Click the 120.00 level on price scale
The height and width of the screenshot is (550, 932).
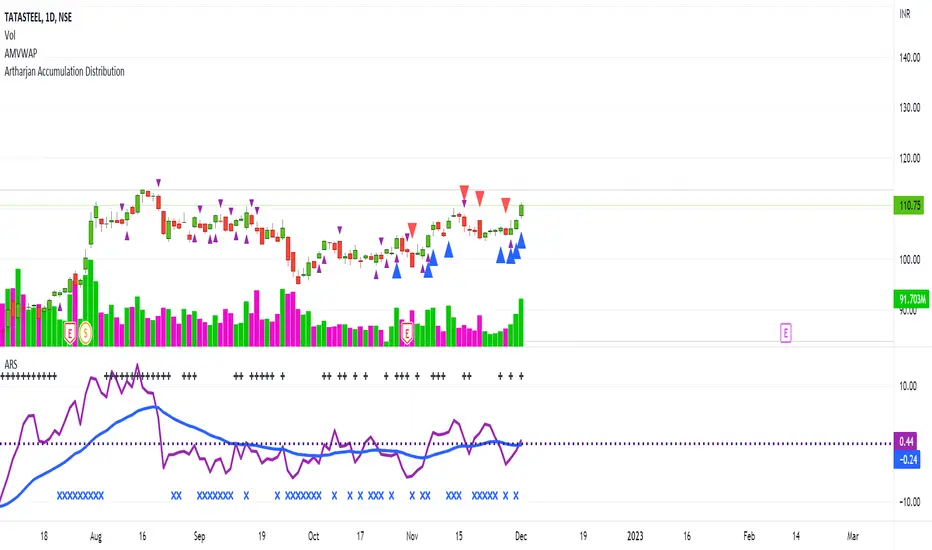tap(909, 158)
